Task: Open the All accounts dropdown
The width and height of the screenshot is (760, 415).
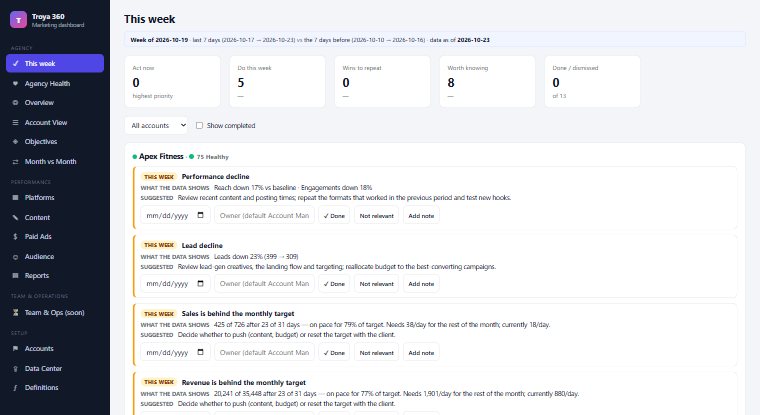Action: tap(156, 126)
